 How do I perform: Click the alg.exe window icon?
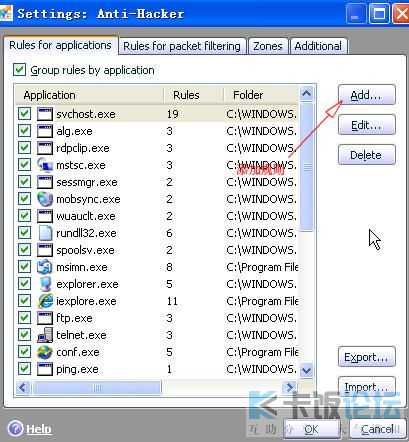pos(45,131)
